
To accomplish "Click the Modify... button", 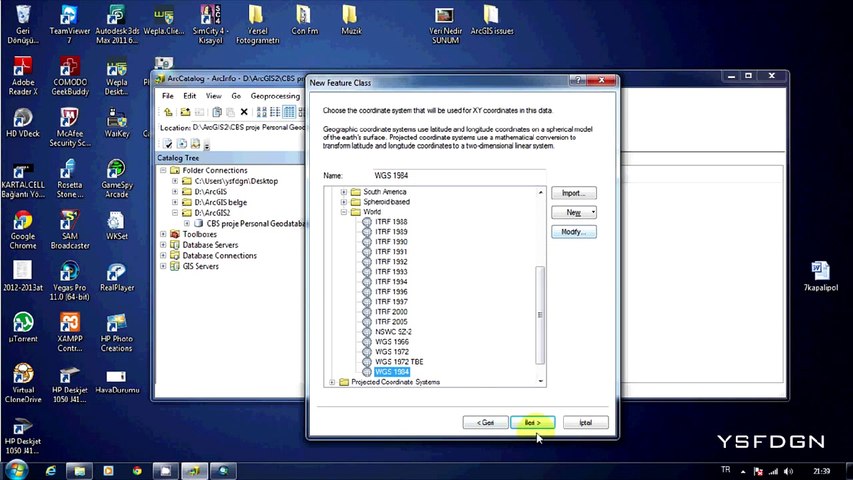I will coord(573,232).
